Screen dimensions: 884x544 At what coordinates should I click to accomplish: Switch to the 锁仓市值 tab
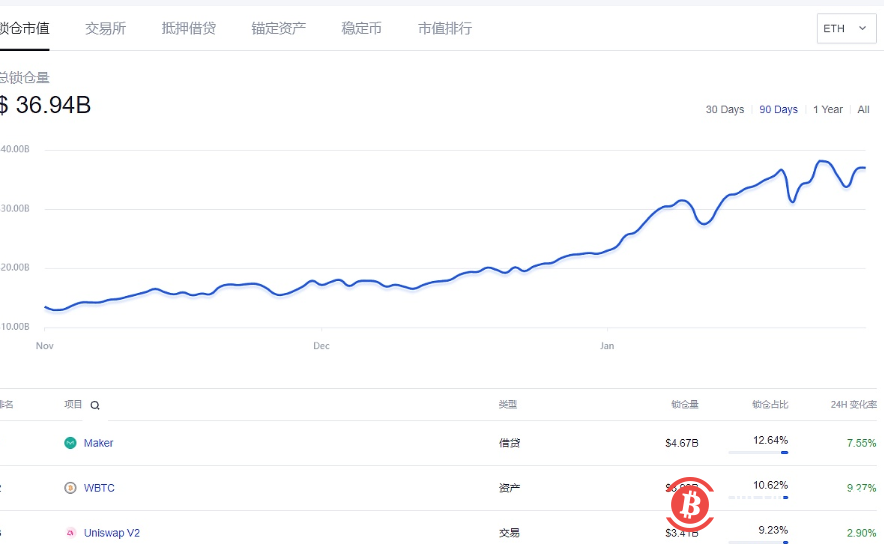(24, 28)
